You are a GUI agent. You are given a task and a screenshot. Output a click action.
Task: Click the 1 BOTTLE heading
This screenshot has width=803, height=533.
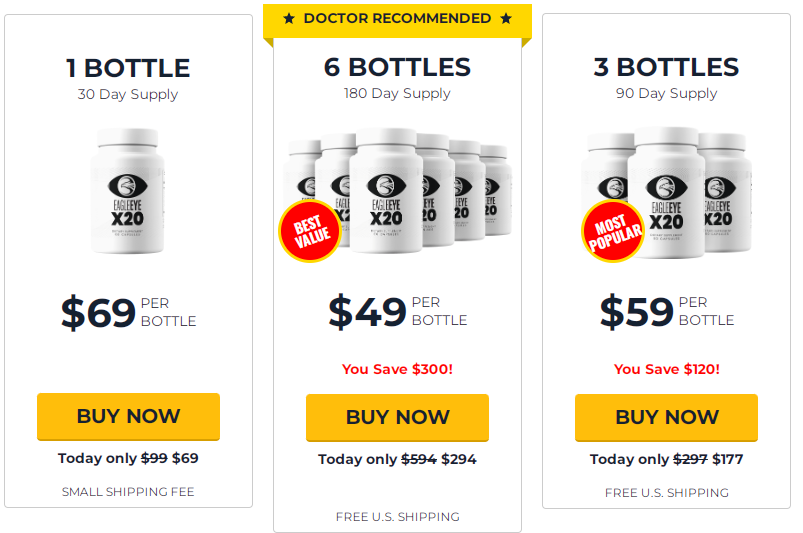click(x=128, y=68)
